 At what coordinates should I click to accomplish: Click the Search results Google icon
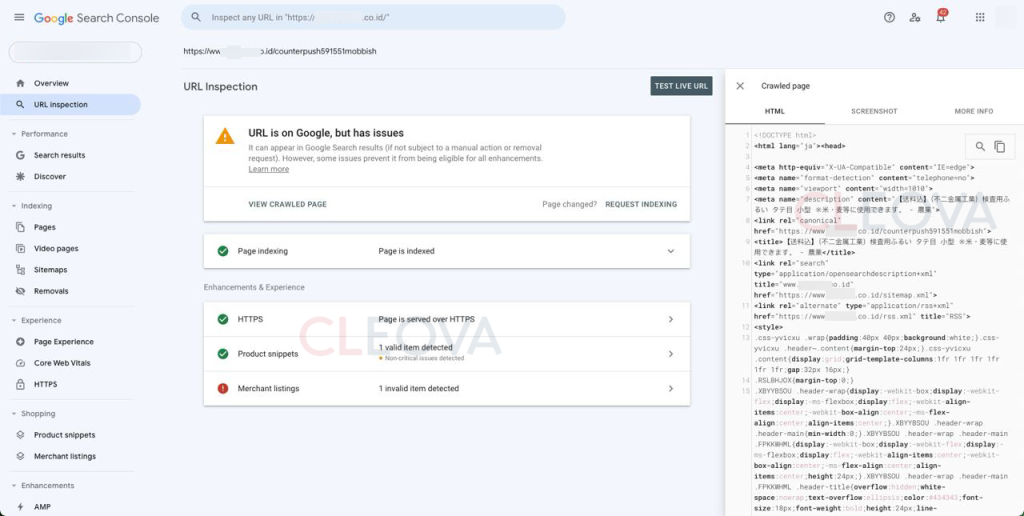[x=20, y=155]
